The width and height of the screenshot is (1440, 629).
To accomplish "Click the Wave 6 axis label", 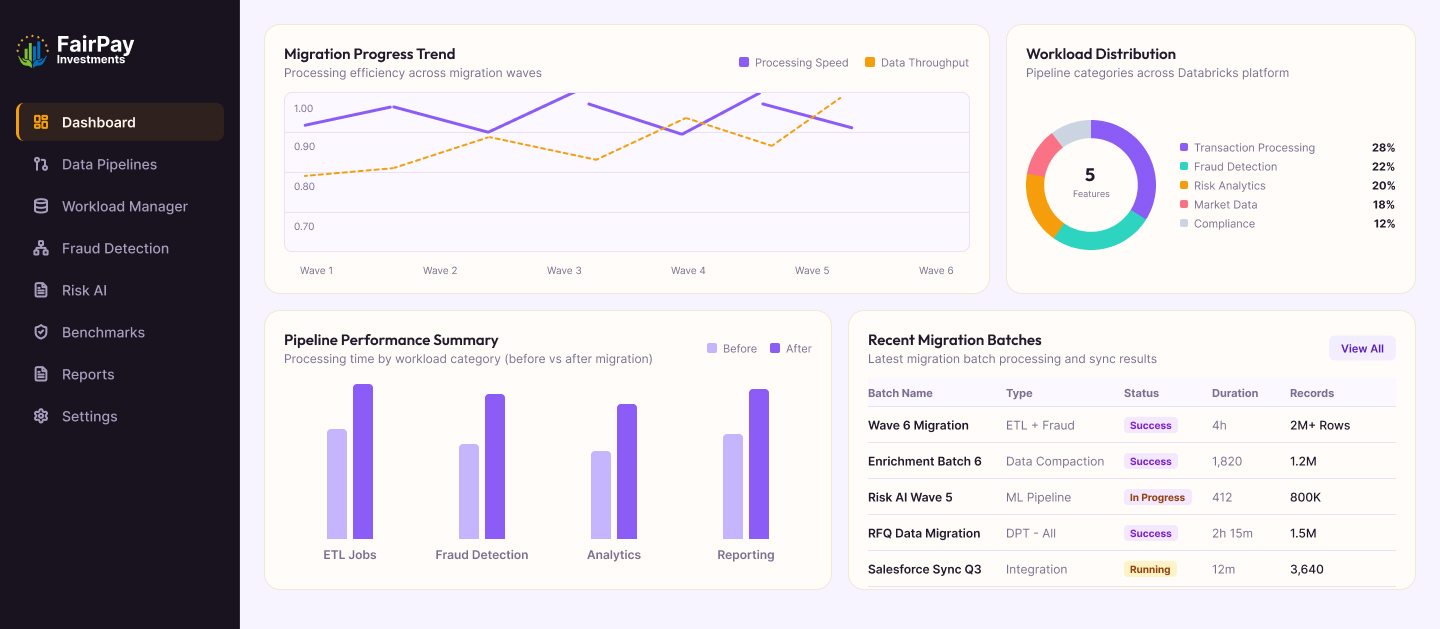I will [936, 270].
